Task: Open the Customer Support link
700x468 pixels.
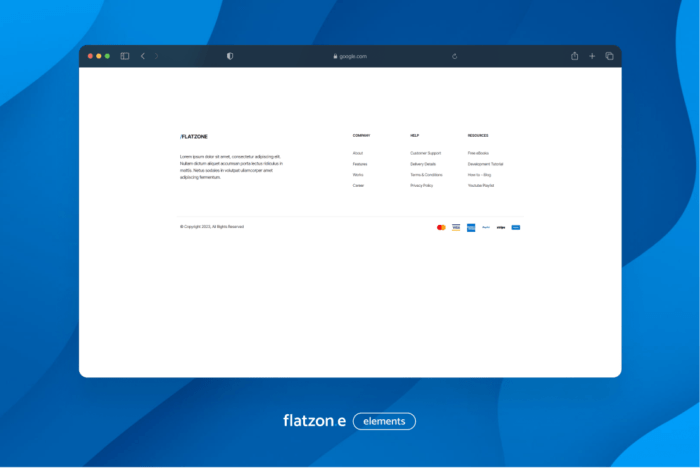Action: pyautogui.click(x=425, y=153)
